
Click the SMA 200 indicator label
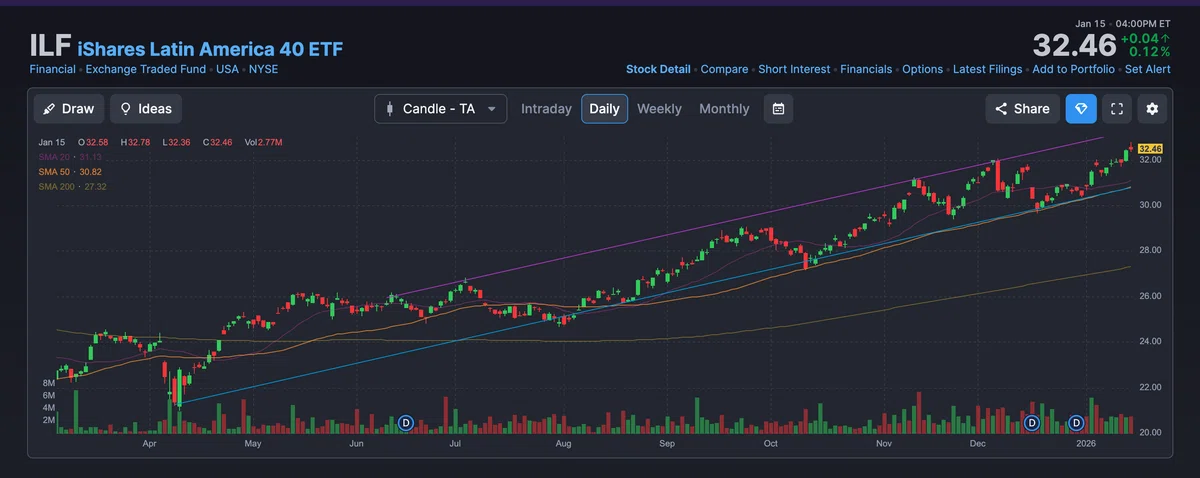[x=73, y=187]
